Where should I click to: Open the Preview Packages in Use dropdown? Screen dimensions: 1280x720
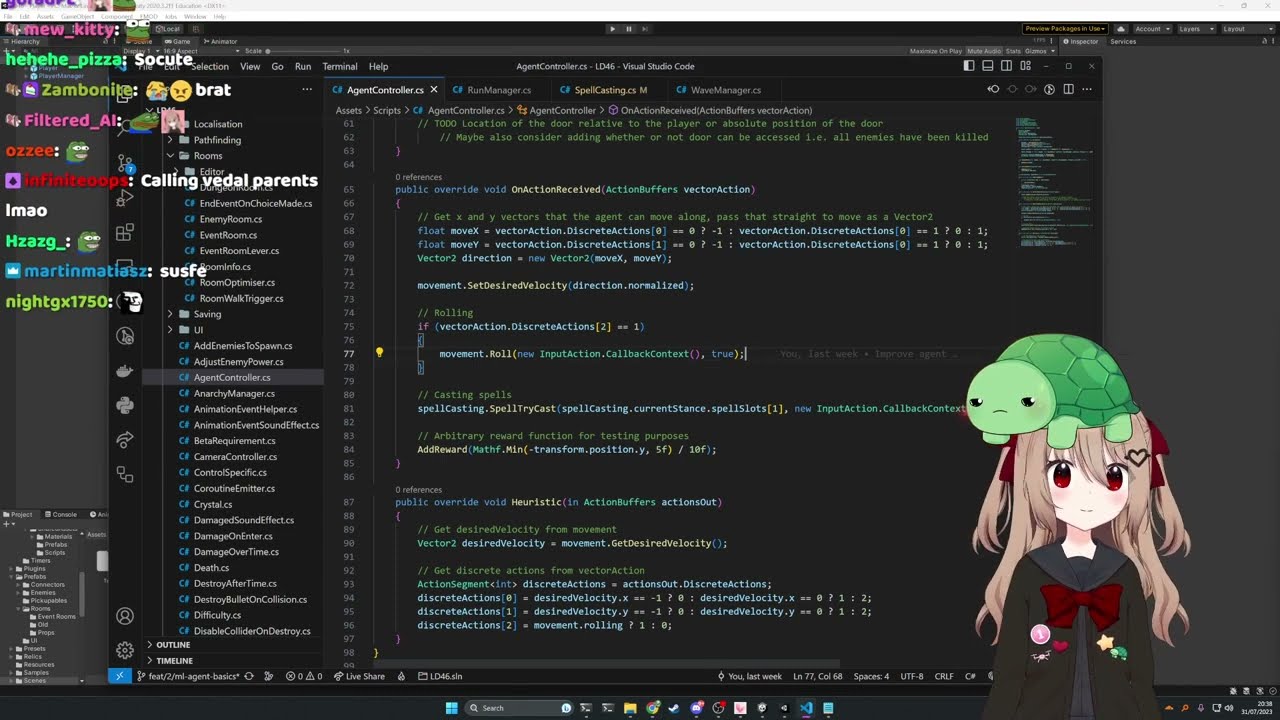[x=1064, y=29]
